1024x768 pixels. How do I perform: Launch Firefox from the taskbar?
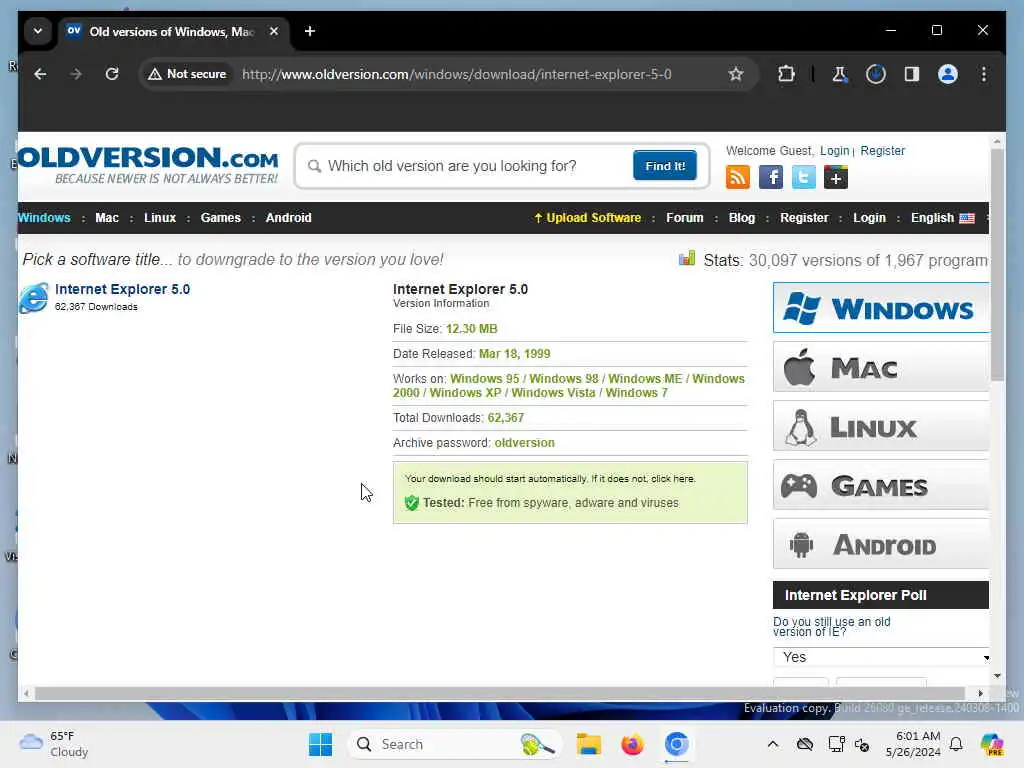point(632,744)
